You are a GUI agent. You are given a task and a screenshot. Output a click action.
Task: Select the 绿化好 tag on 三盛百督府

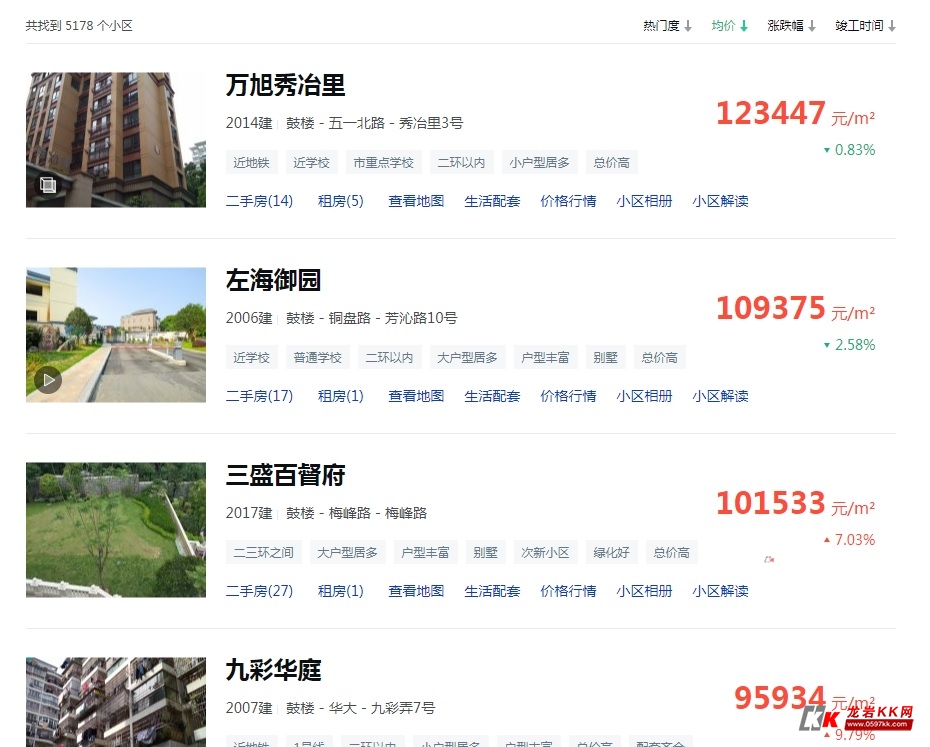tap(611, 552)
